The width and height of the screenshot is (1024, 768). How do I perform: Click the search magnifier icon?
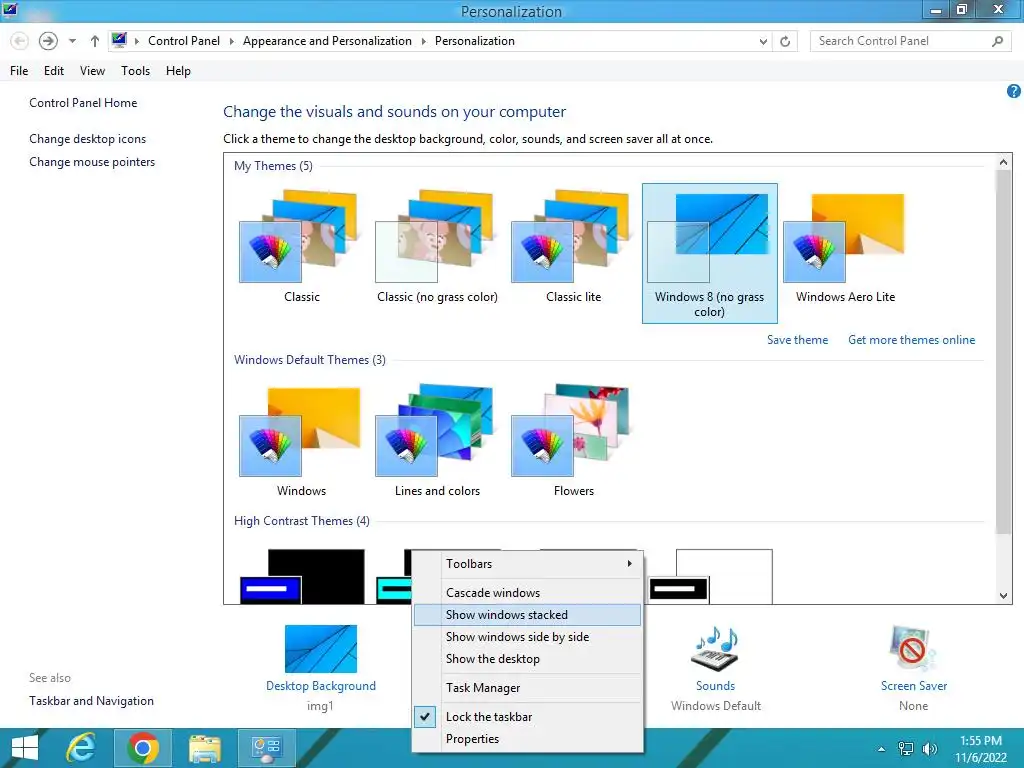click(997, 41)
